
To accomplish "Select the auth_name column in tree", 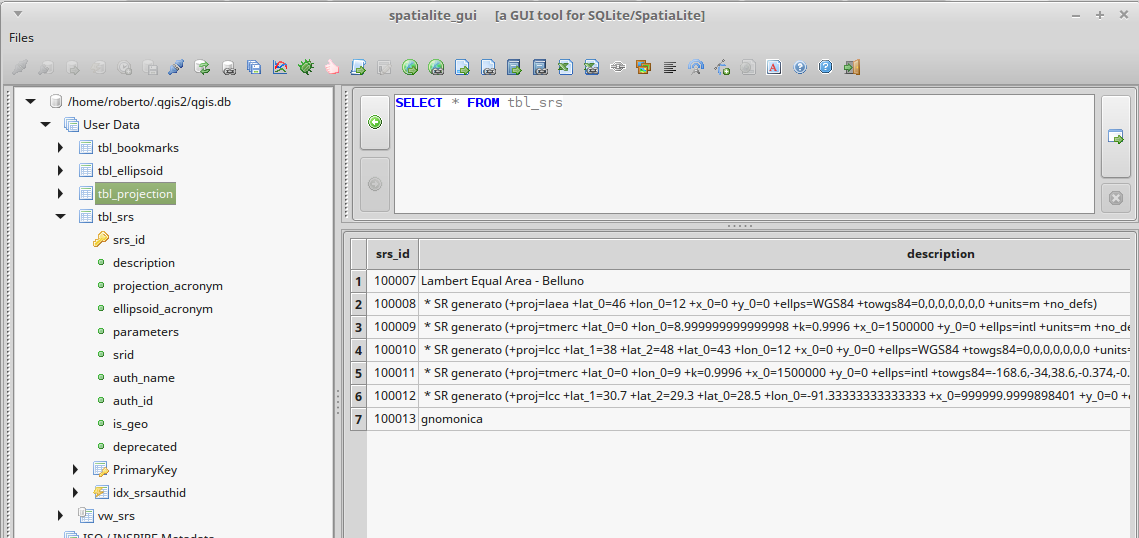I will coord(144,378).
